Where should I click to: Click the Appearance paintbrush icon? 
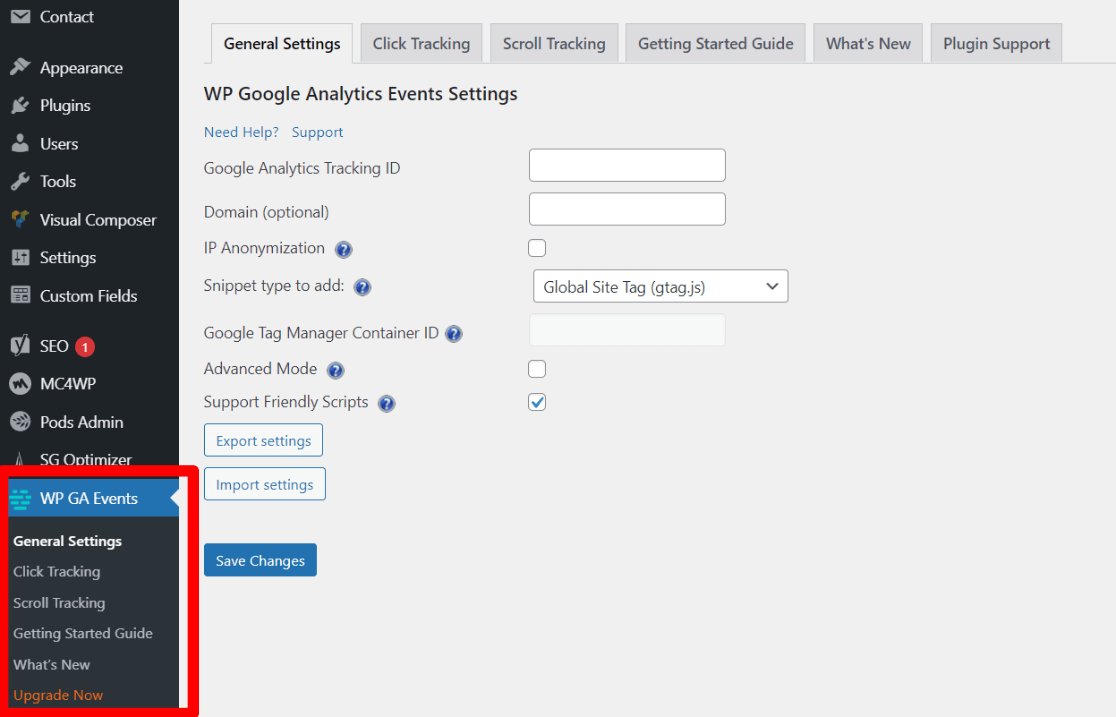coord(21,67)
